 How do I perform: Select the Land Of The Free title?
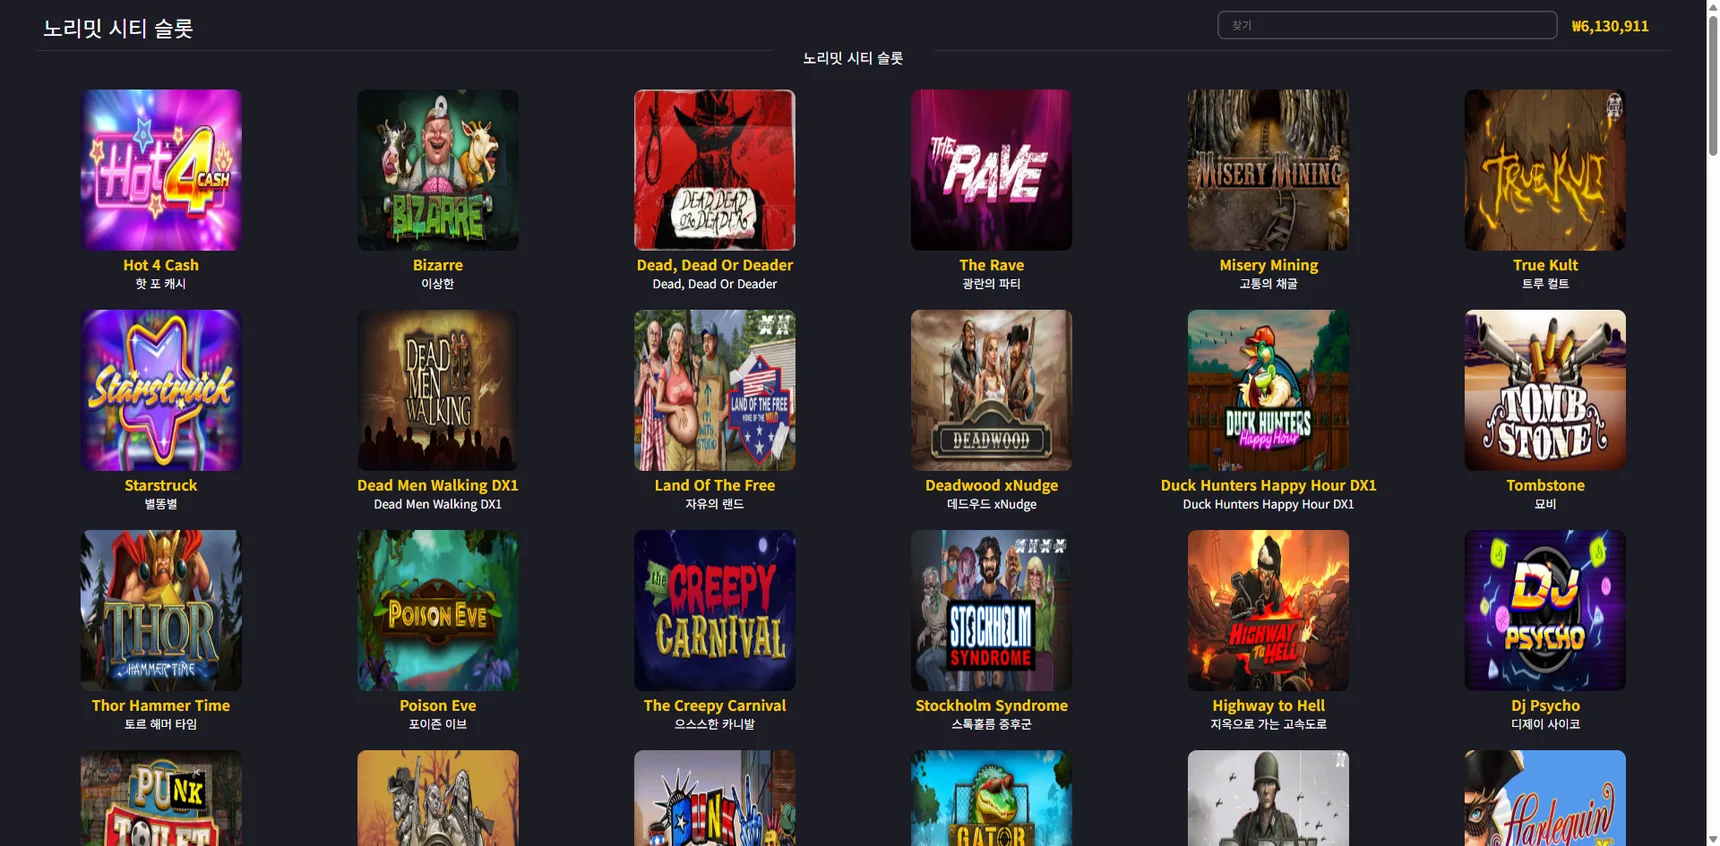tap(715, 485)
